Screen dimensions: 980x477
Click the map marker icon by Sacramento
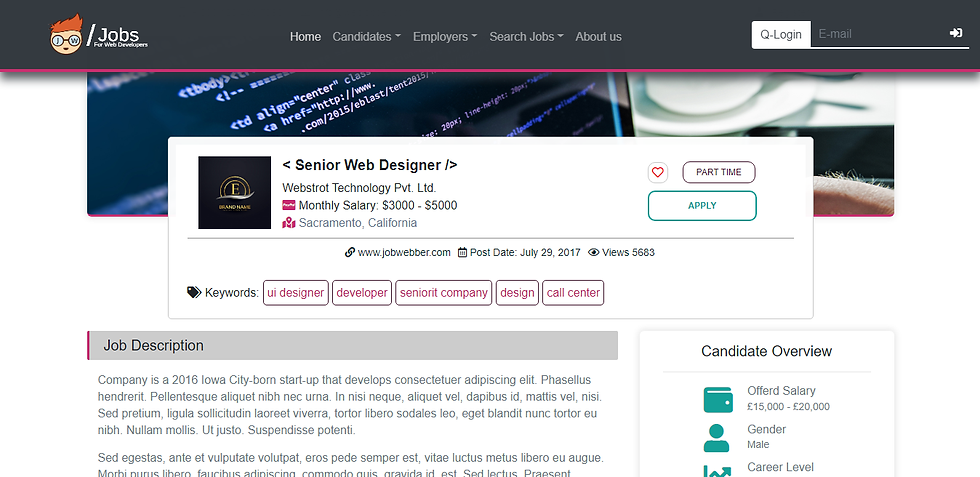pyautogui.click(x=289, y=223)
